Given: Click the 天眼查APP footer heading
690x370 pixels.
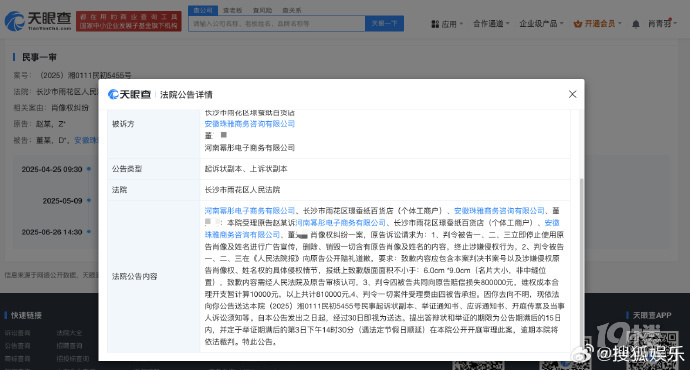Looking at the screenshot, I should 652,315.
